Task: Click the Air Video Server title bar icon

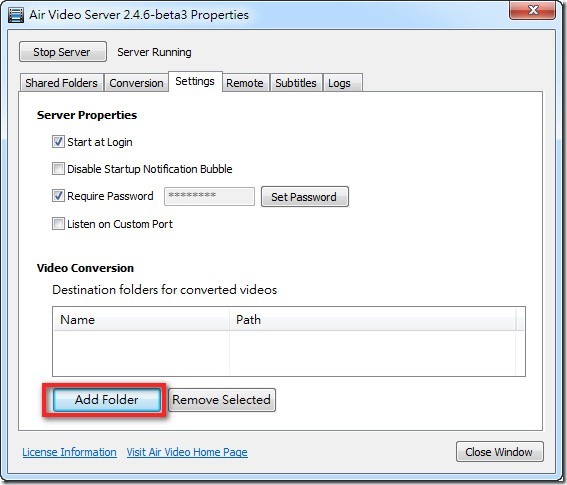Action: pyautogui.click(x=16, y=15)
